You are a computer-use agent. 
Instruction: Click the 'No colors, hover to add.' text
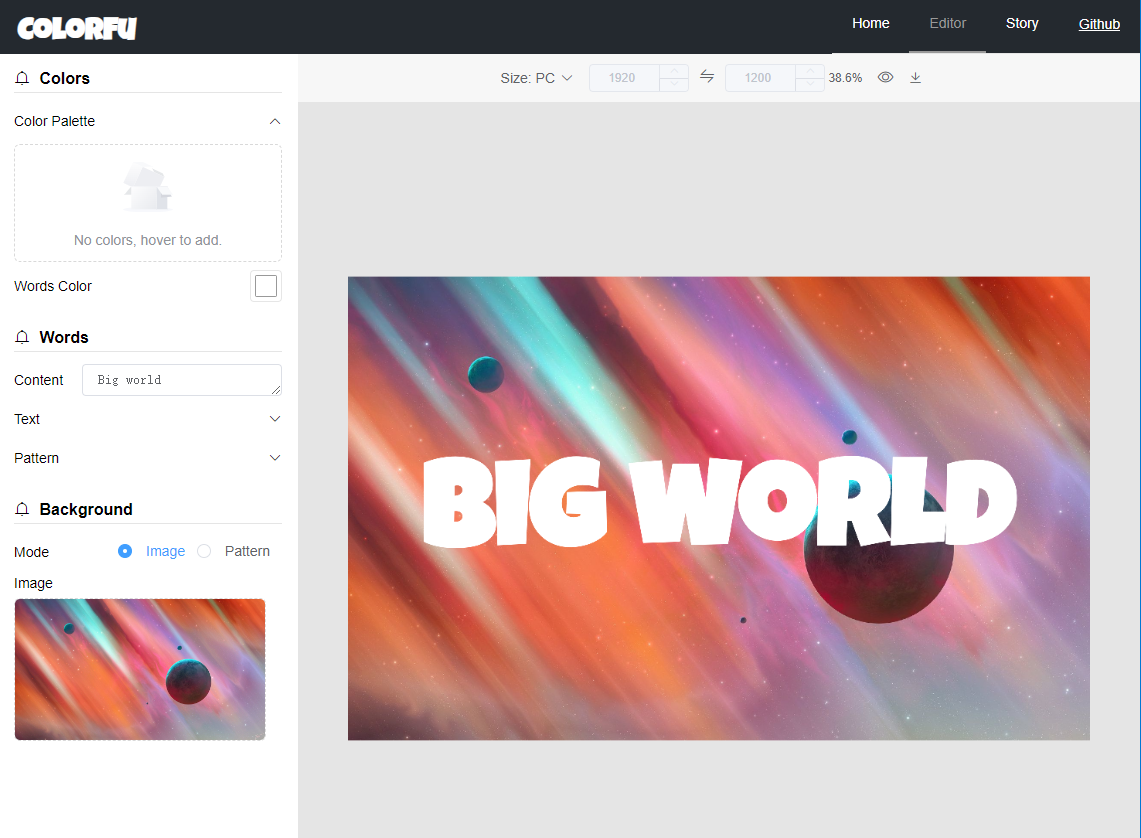[148, 240]
